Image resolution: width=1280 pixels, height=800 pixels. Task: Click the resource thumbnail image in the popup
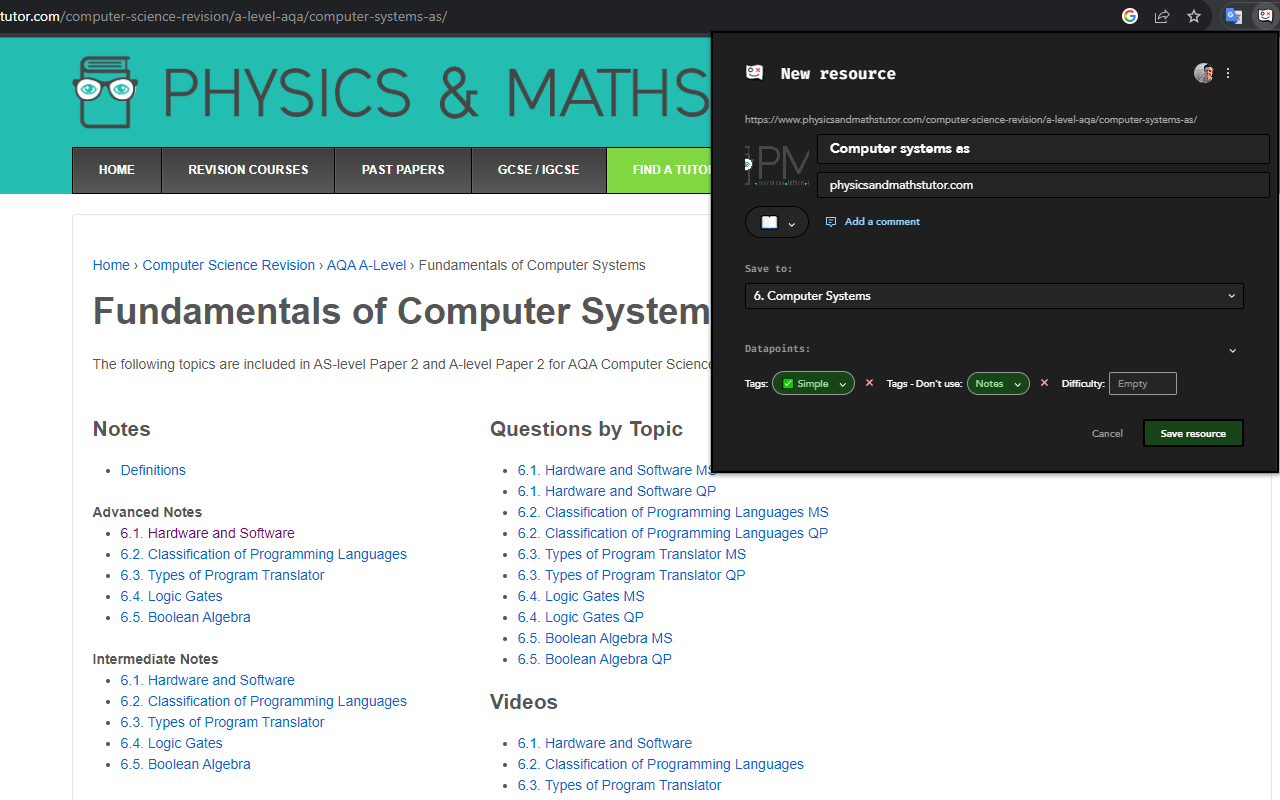[778, 165]
